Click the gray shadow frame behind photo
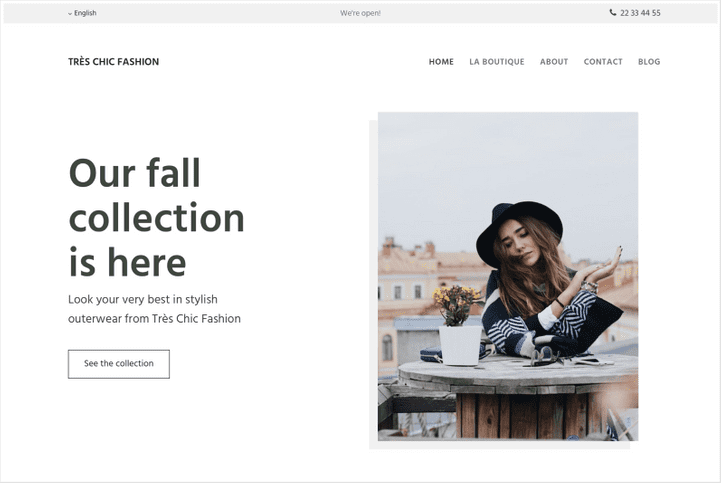The image size is (721, 483). 373,285
